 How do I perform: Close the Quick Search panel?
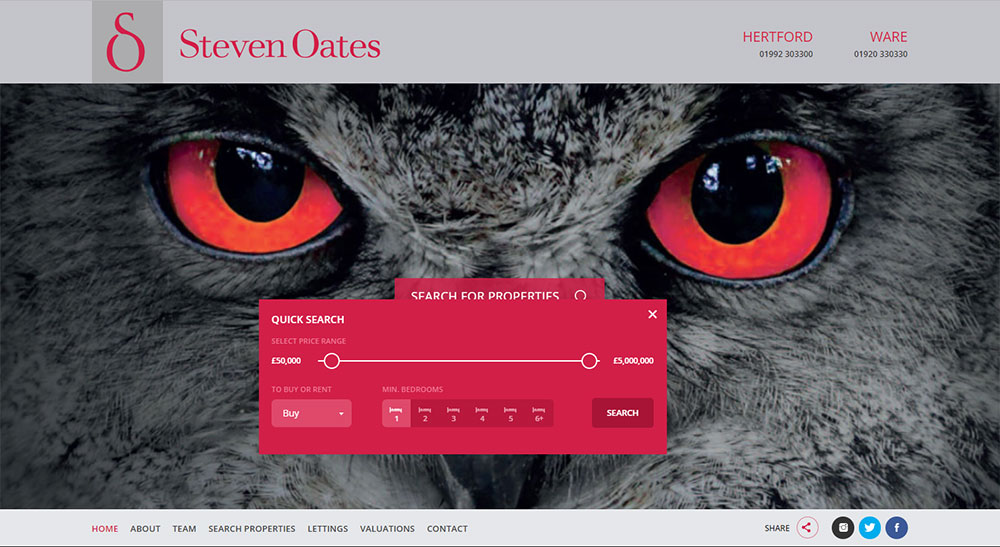click(x=652, y=314)
